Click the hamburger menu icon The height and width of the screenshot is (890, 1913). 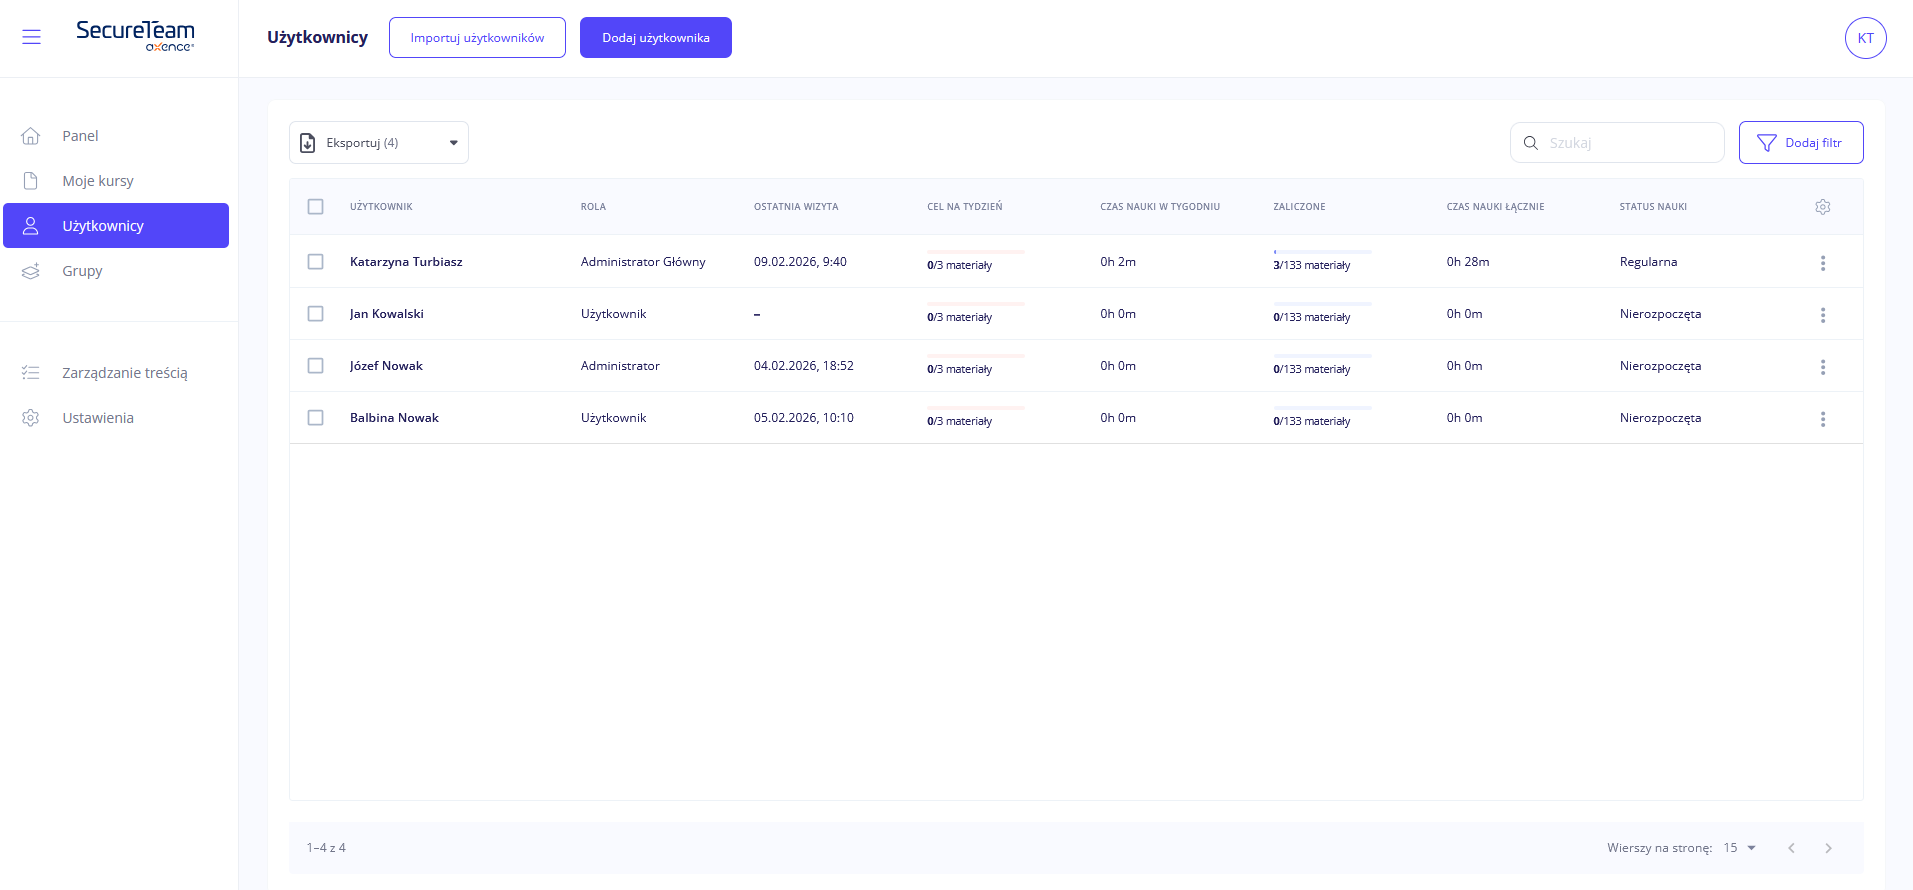pos(31,37)
